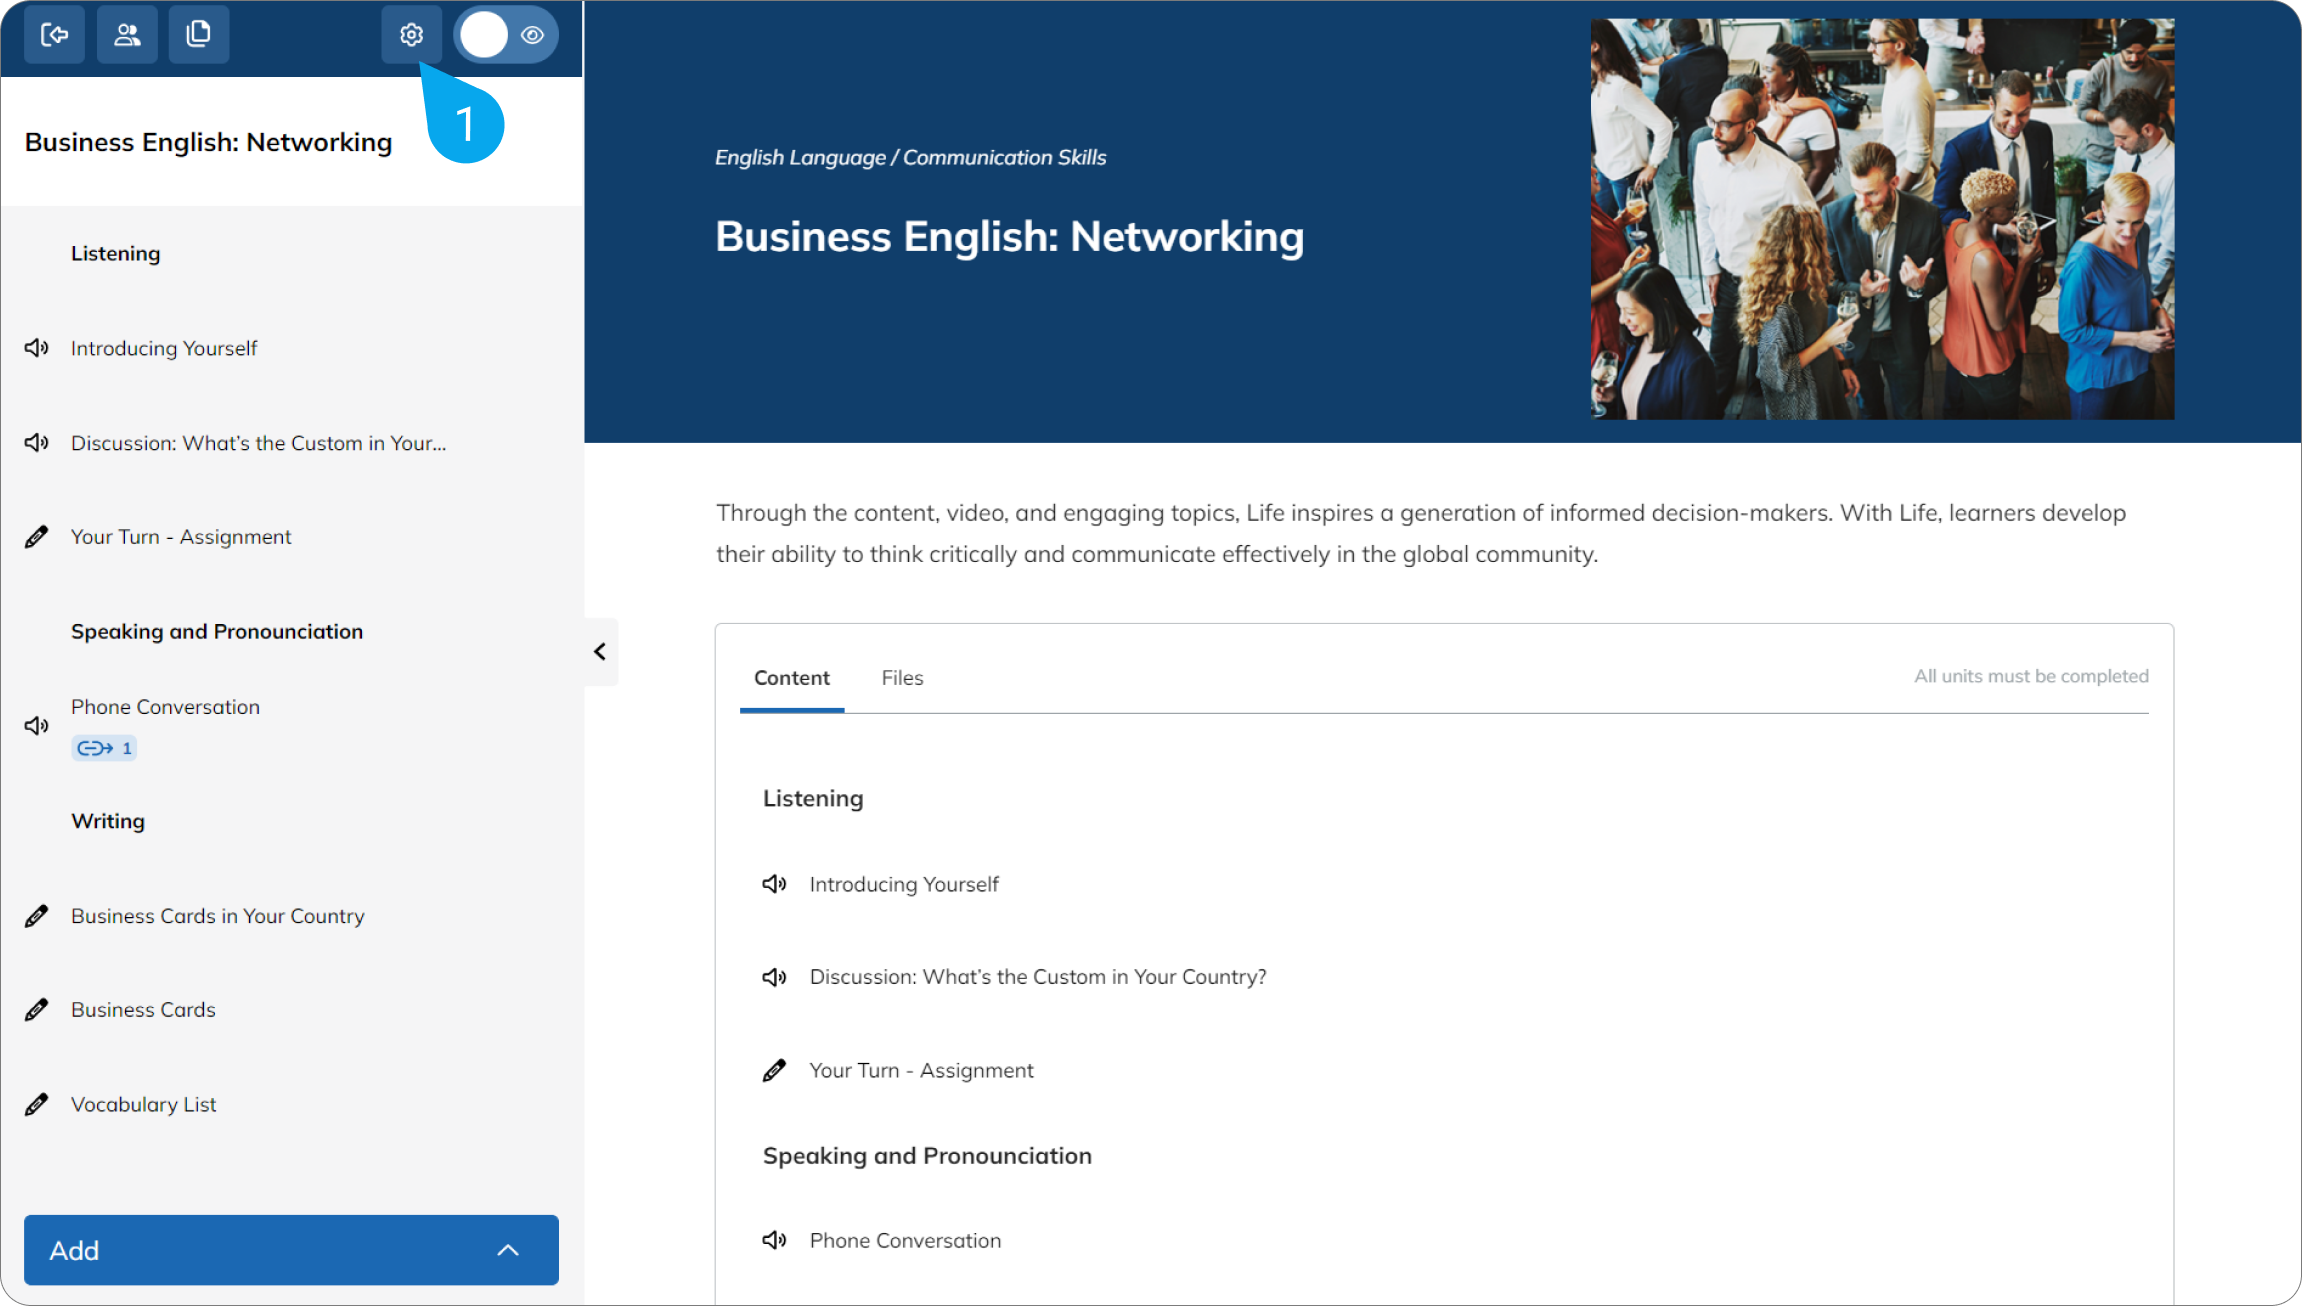Click the copy files icon

[199, 35]
